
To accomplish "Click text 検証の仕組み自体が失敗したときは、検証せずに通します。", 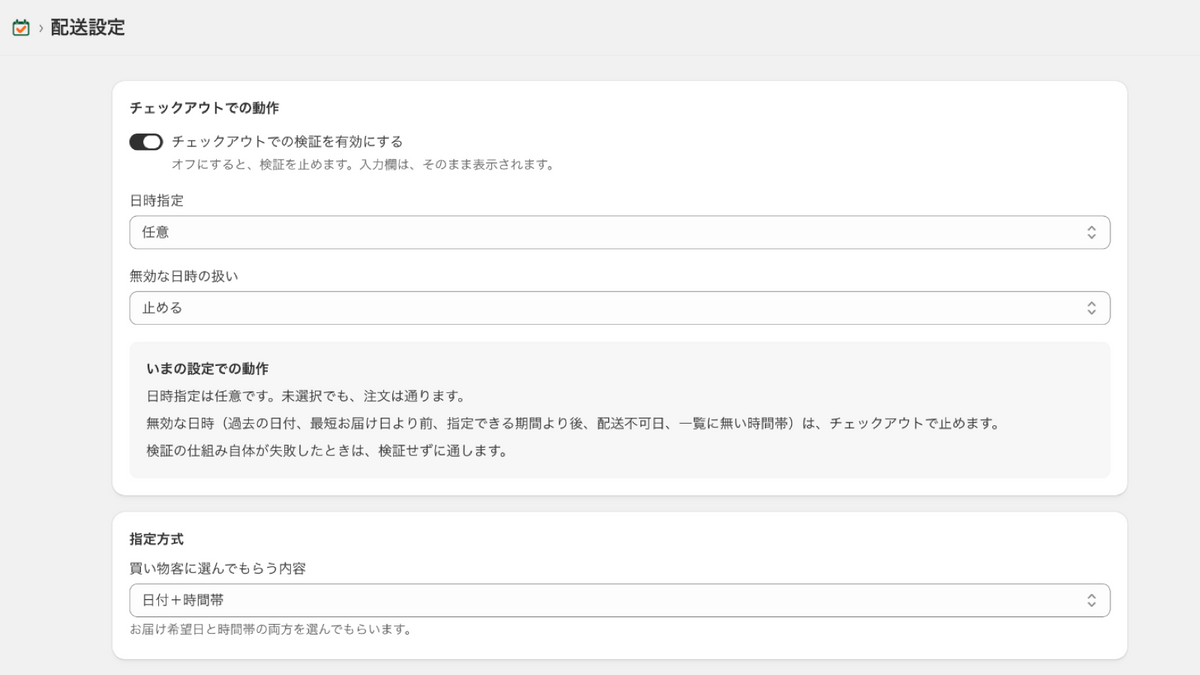I will [327, 450].
